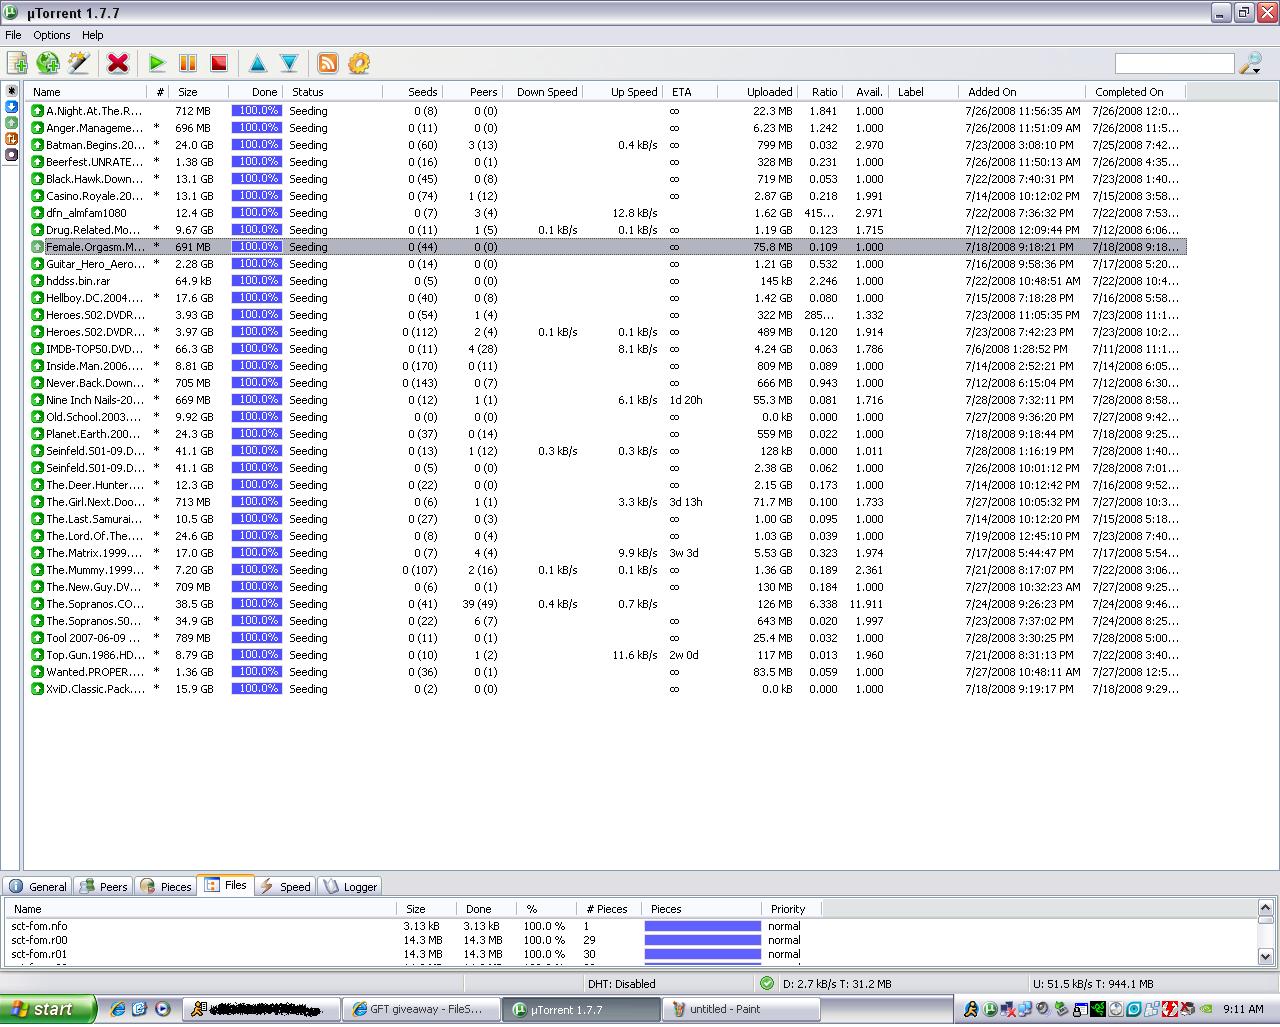Stop the torrent with the red stop icon
Viewport: 1280px width, 1027px height.
coord(219,63)
